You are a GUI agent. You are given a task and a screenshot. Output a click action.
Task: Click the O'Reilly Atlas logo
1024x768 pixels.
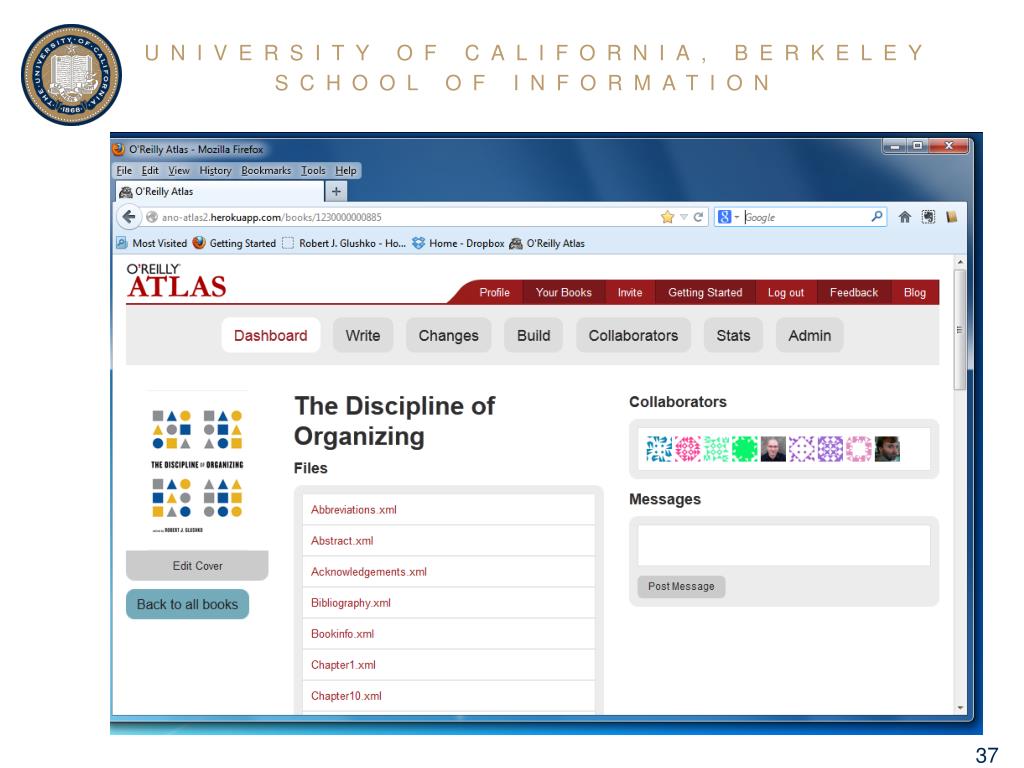[x=176, y=281]
